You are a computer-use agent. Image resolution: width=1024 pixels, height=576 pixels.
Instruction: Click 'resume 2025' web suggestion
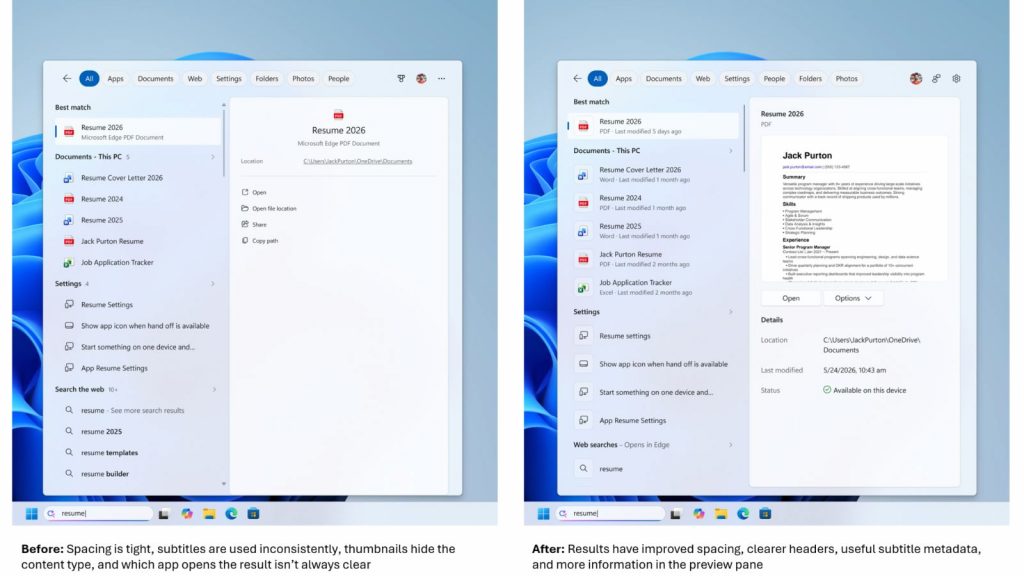(138, 432)
